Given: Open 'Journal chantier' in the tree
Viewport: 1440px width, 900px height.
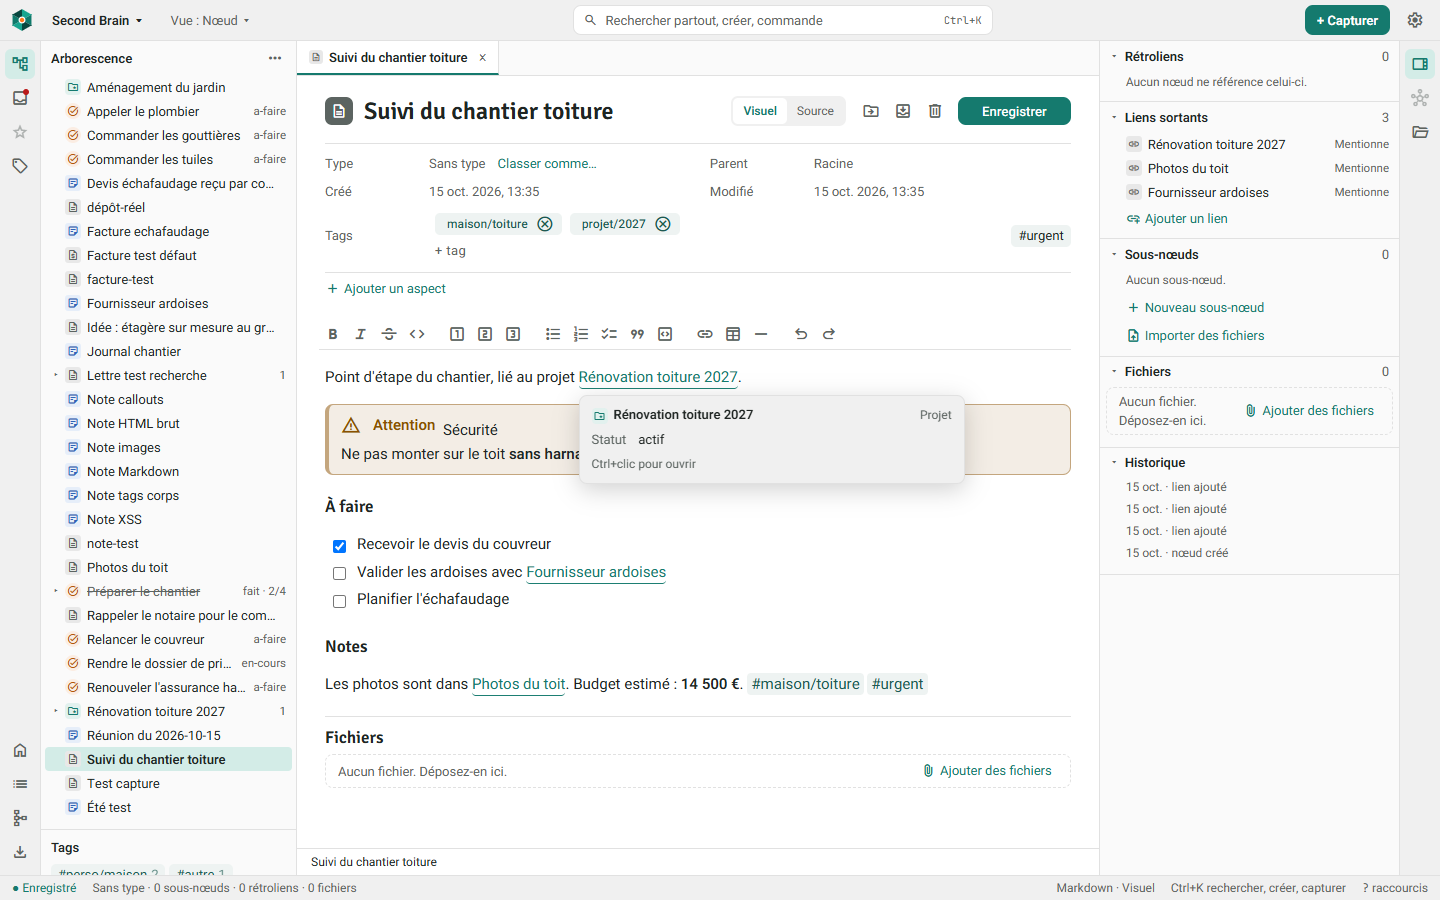Looking at the screenshot, I should 134,351.
